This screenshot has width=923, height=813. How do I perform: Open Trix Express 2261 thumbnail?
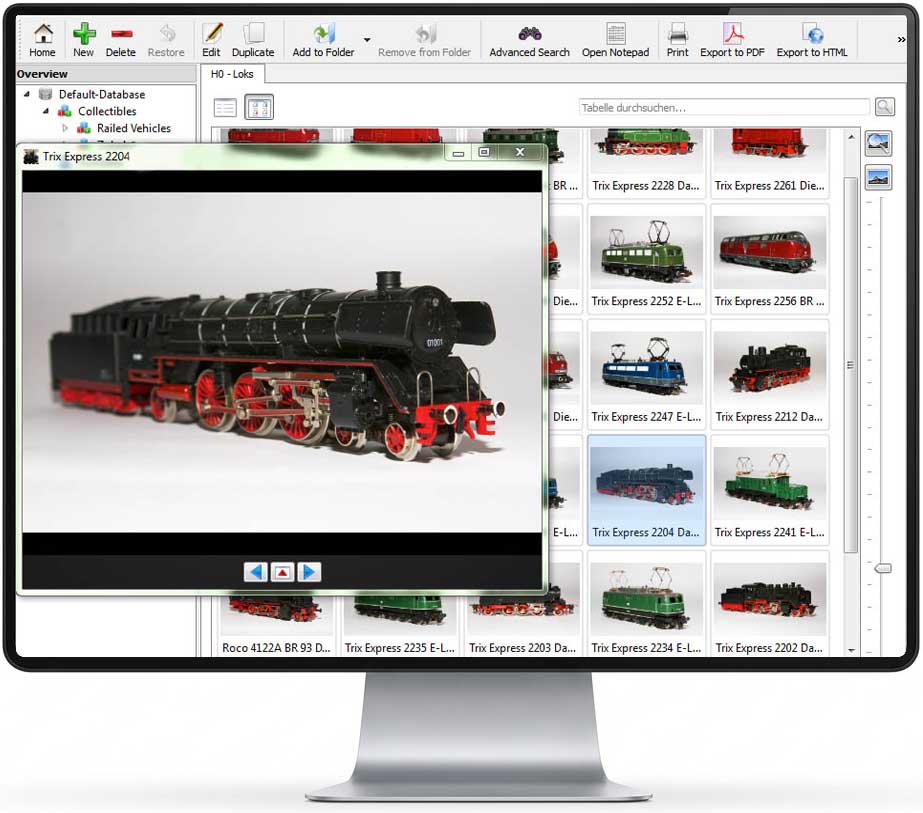pyautogui.click(x=769, y=162)
